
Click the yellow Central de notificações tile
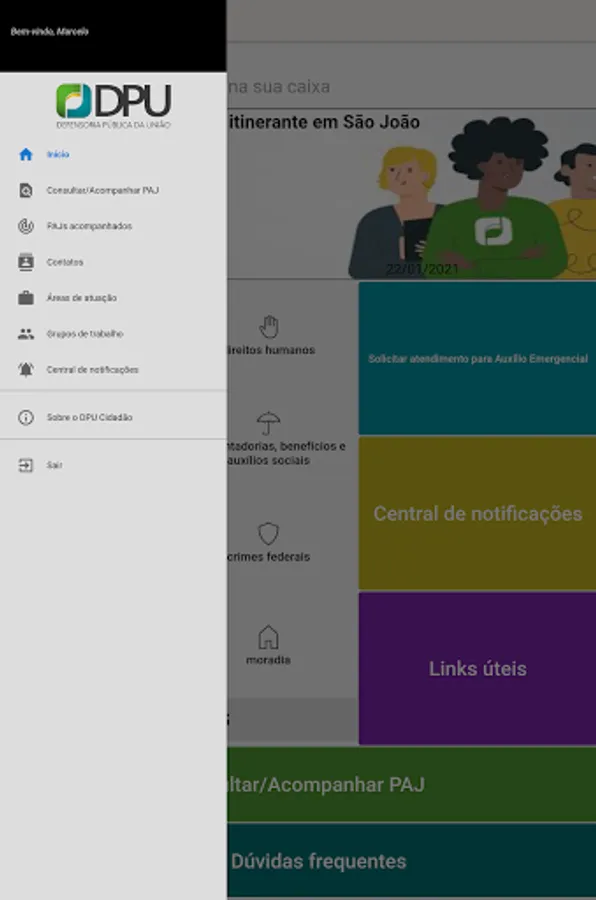tap(477, 513)
